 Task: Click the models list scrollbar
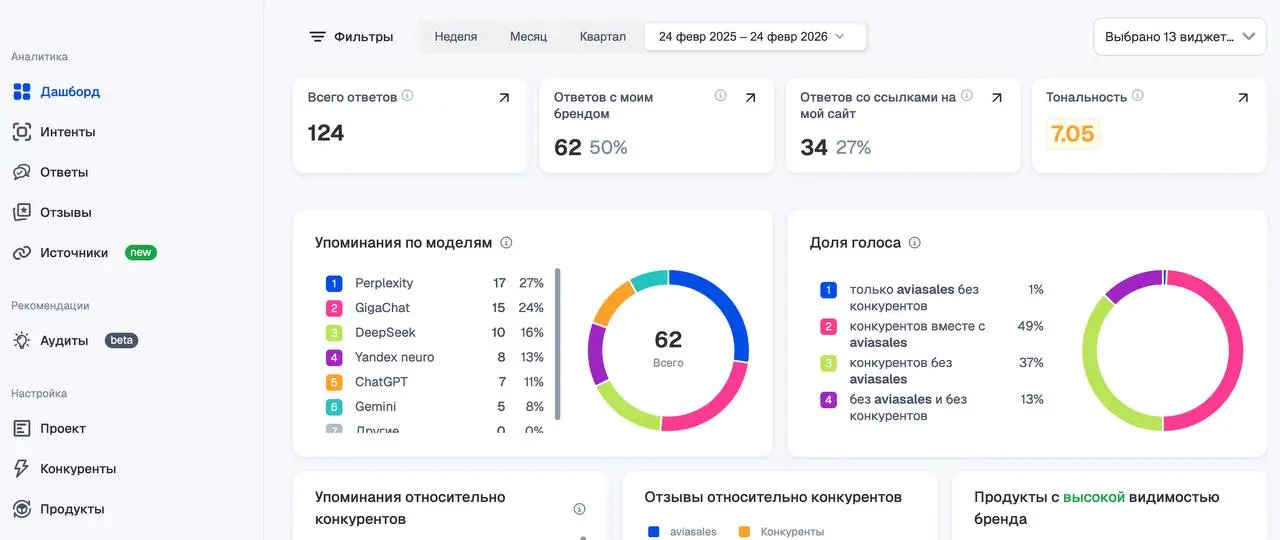557,343
